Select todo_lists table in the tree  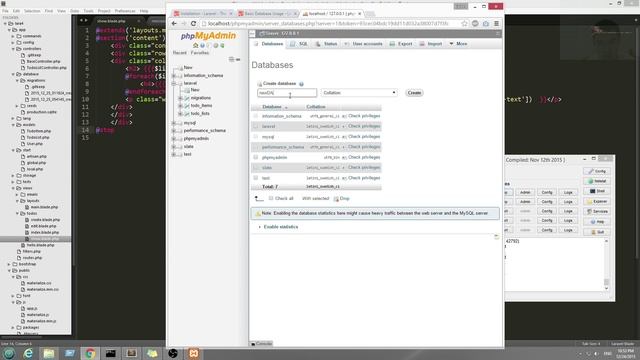pyautogui.click(x=200, y=113)
